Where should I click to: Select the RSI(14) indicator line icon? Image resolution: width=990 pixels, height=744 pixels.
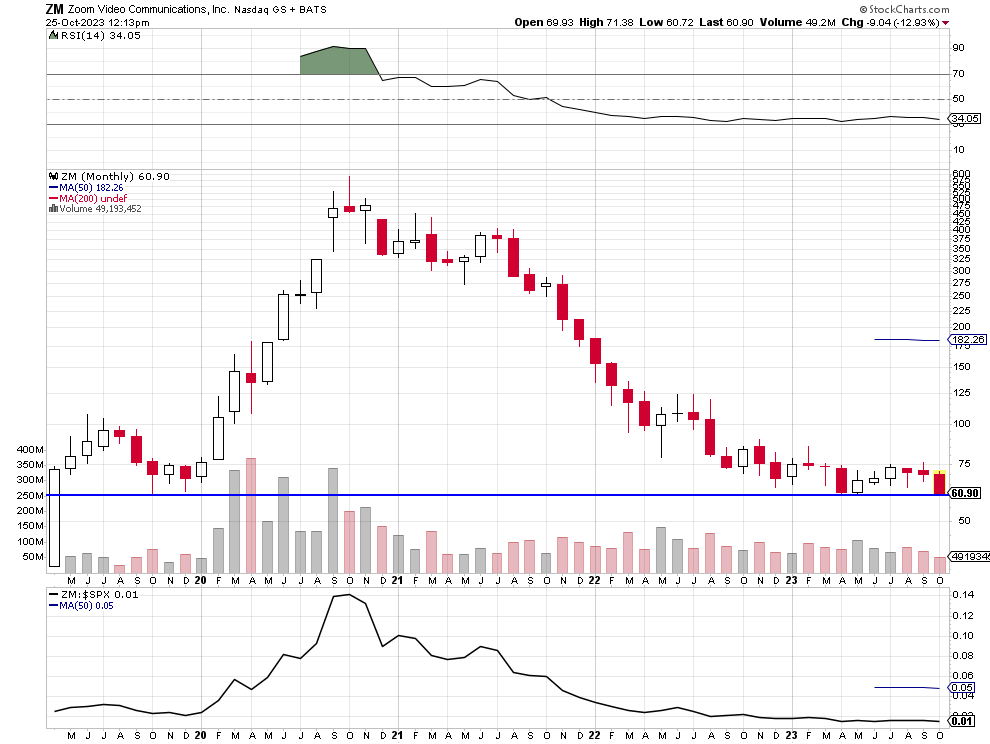click(x=53, y=35)
